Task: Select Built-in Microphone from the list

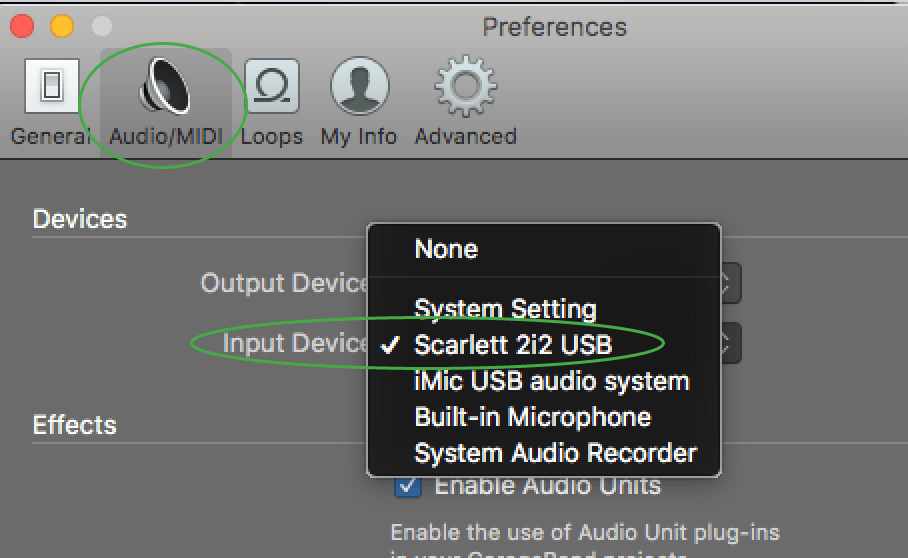Action: (x=532, y=417)
